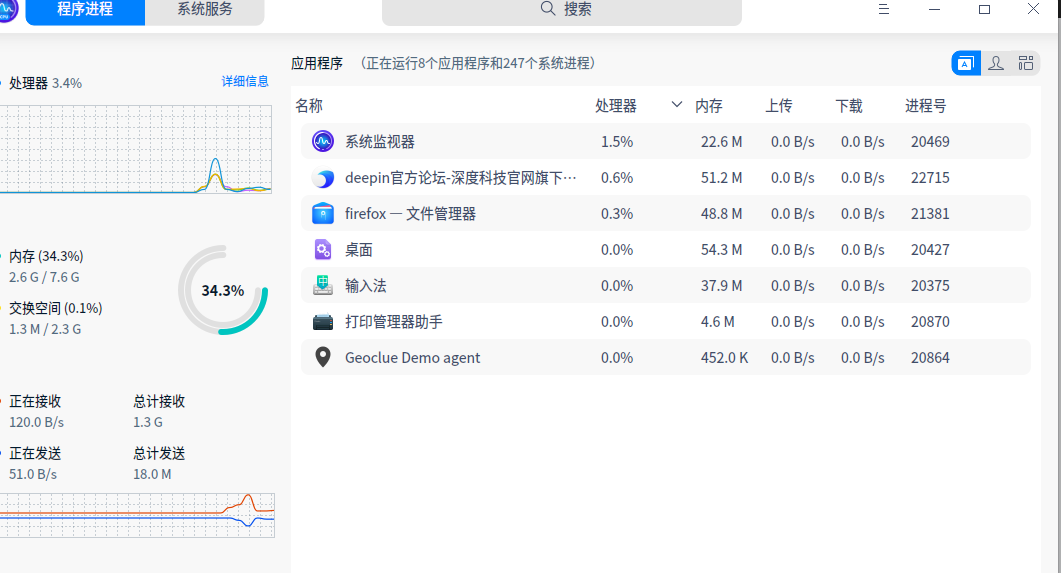Viewport: 1061px width, 573px height.
Task: Show applications only view icon
Action: (966, 64)
